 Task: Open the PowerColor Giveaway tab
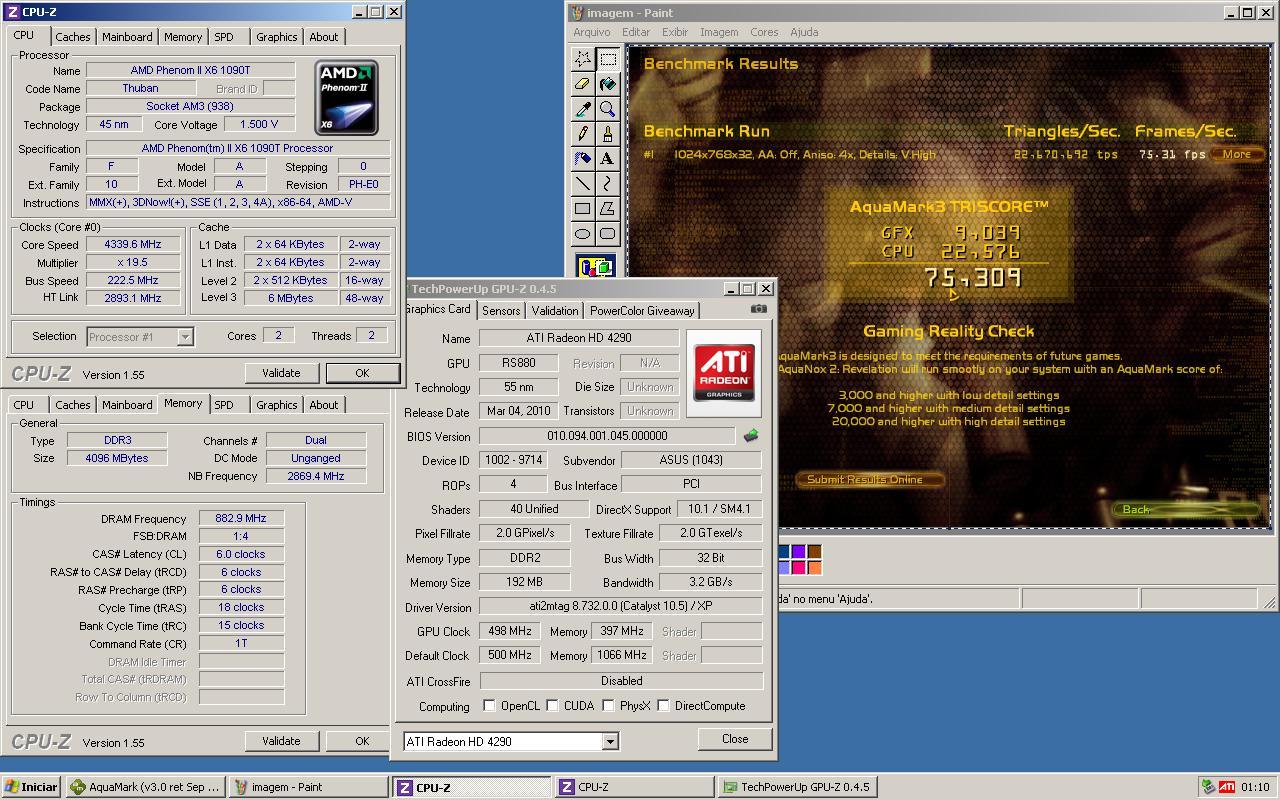click(x=642, y=311)
